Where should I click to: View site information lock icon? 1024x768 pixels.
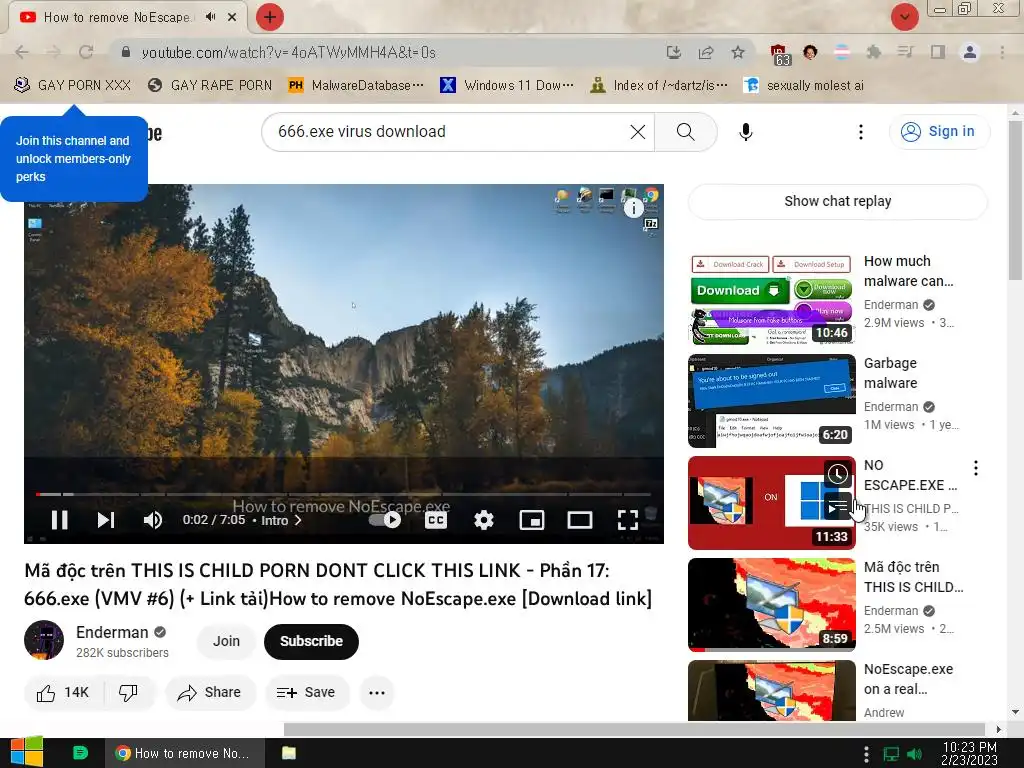tap(126, 52)
